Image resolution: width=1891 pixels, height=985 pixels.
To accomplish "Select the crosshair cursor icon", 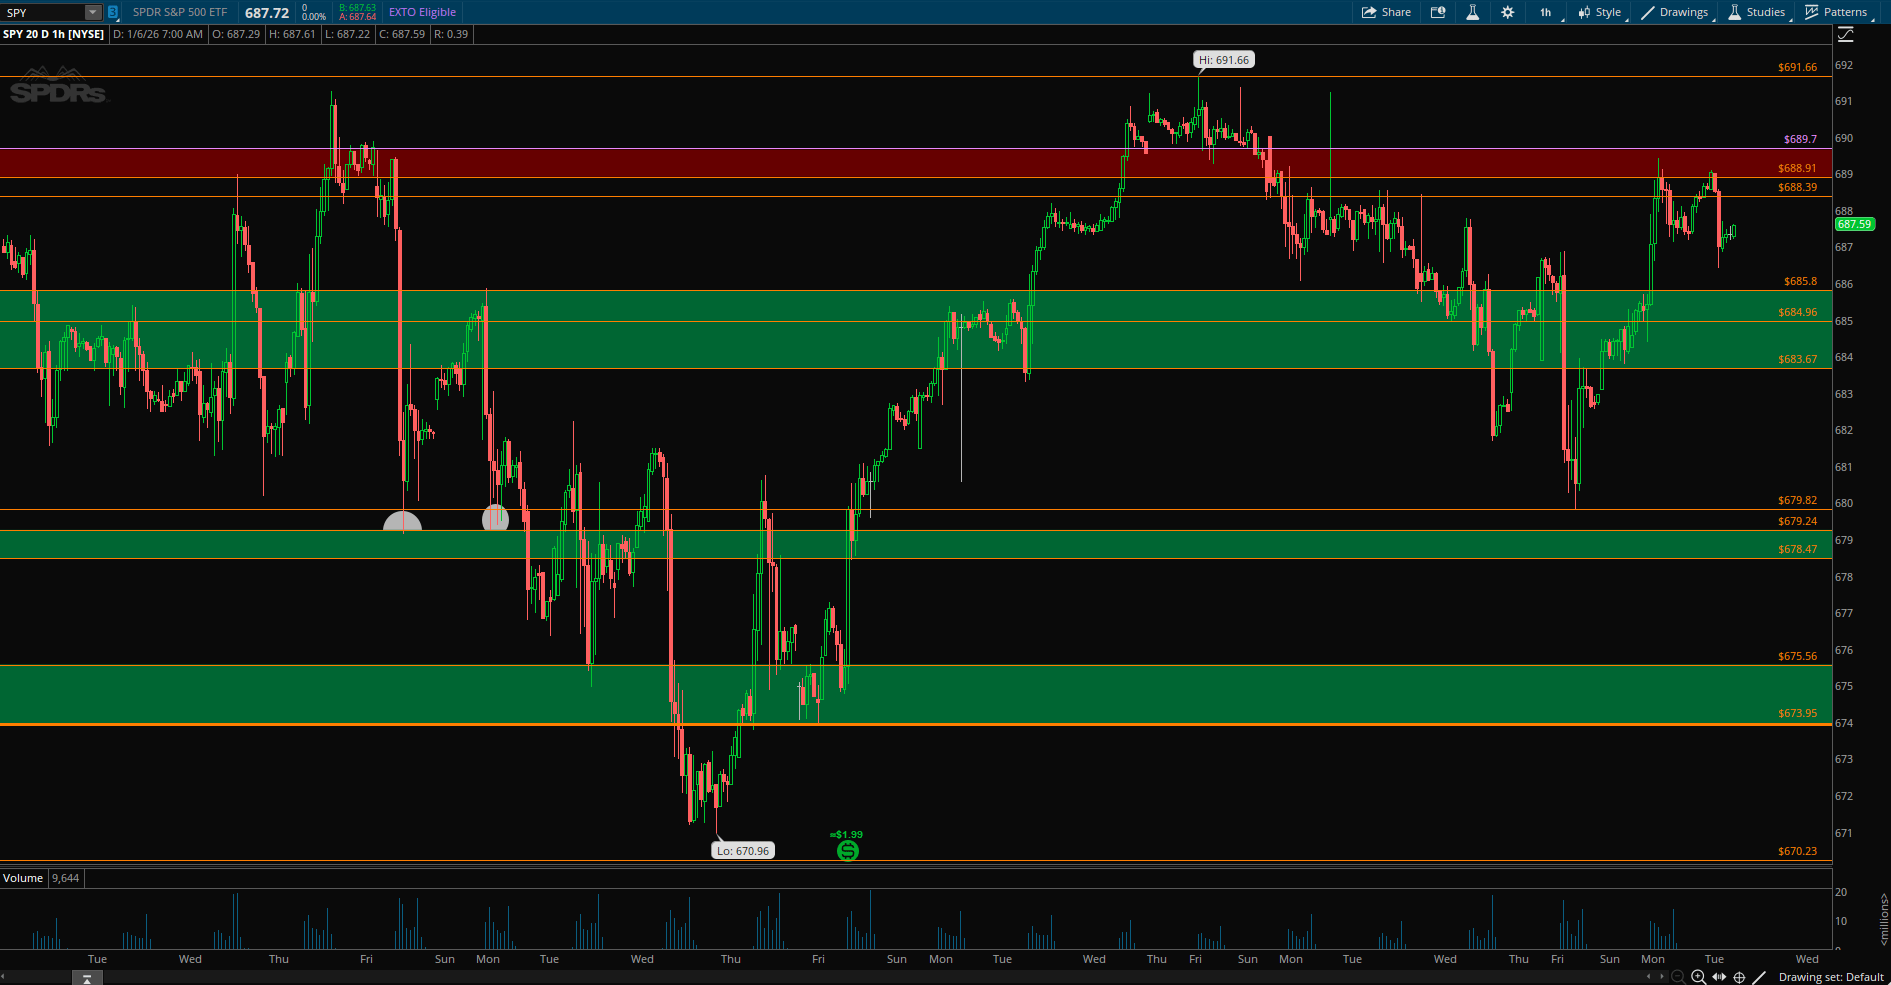I will [1739, 977].
